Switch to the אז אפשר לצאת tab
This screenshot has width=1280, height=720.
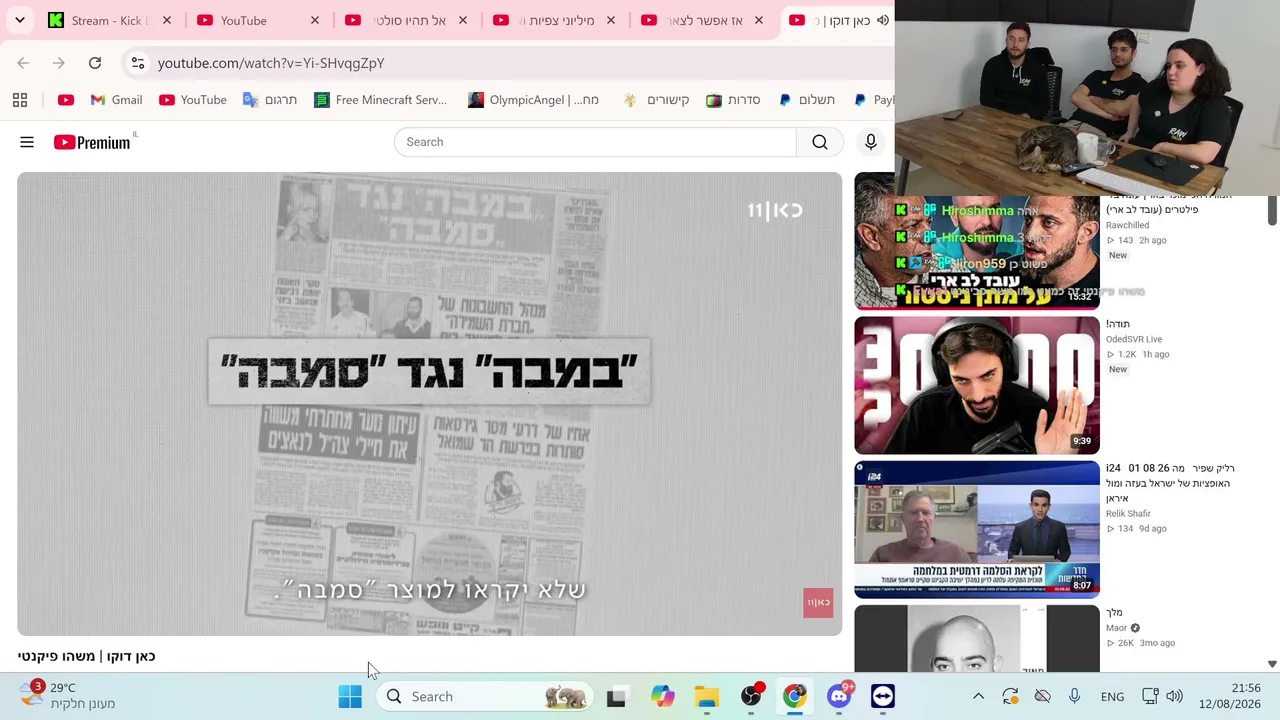tap(703, 20)
